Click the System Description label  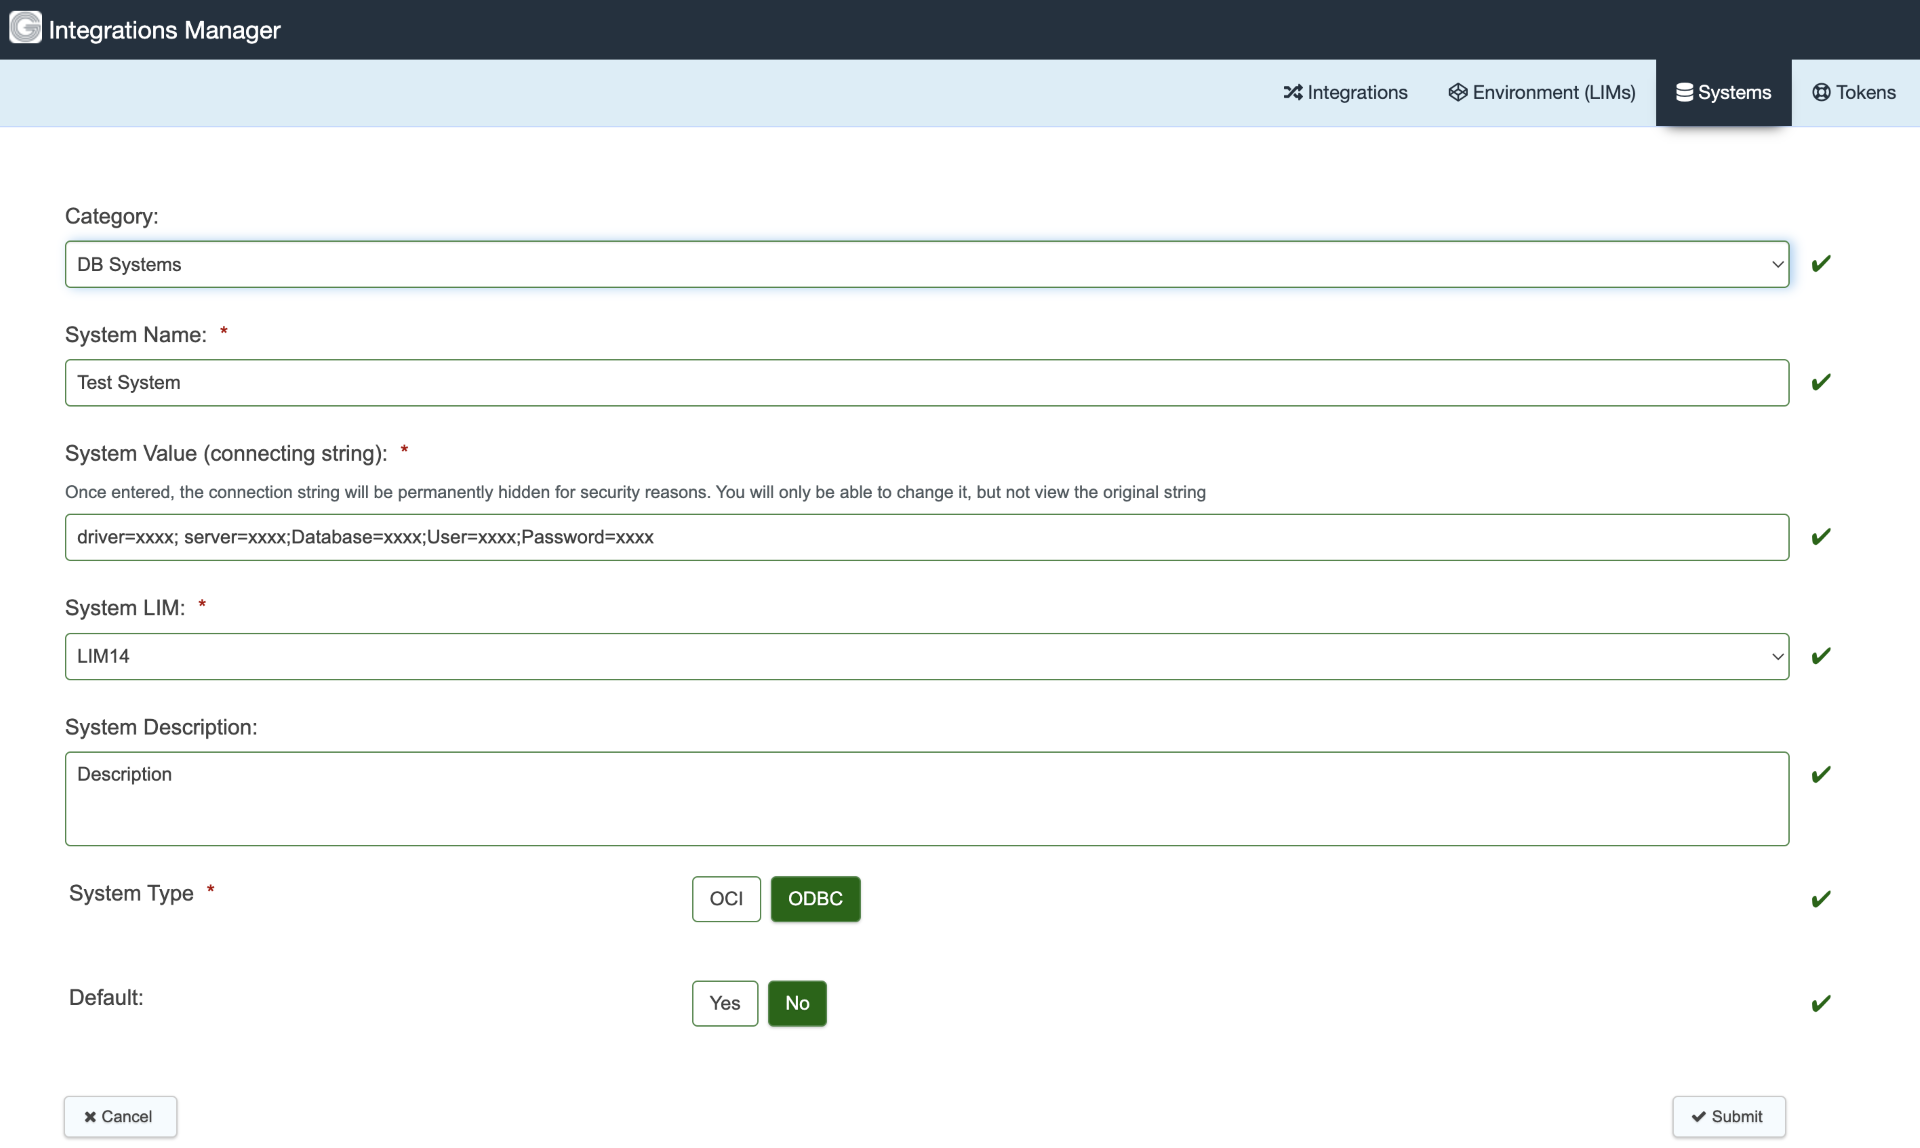click(161, 727)
